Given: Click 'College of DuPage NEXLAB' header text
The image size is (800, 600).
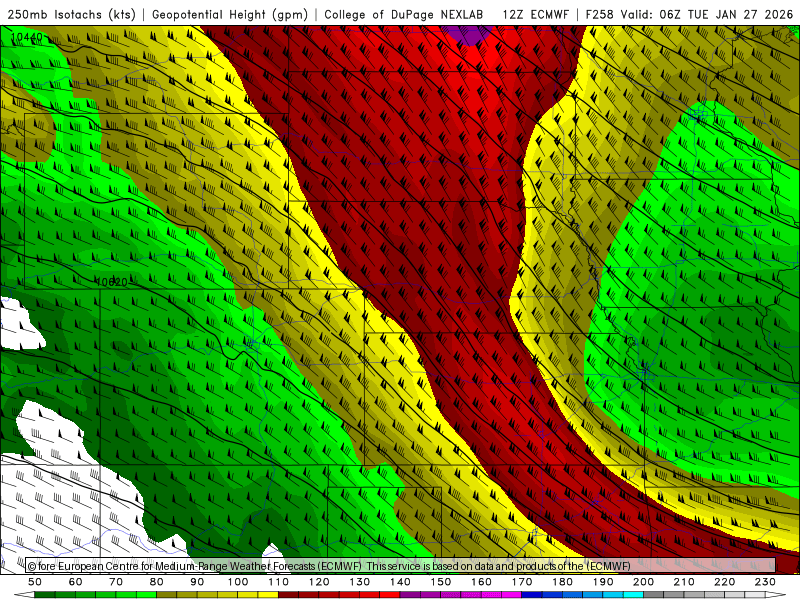Looking at the screenshot, I should click(404, 15).
